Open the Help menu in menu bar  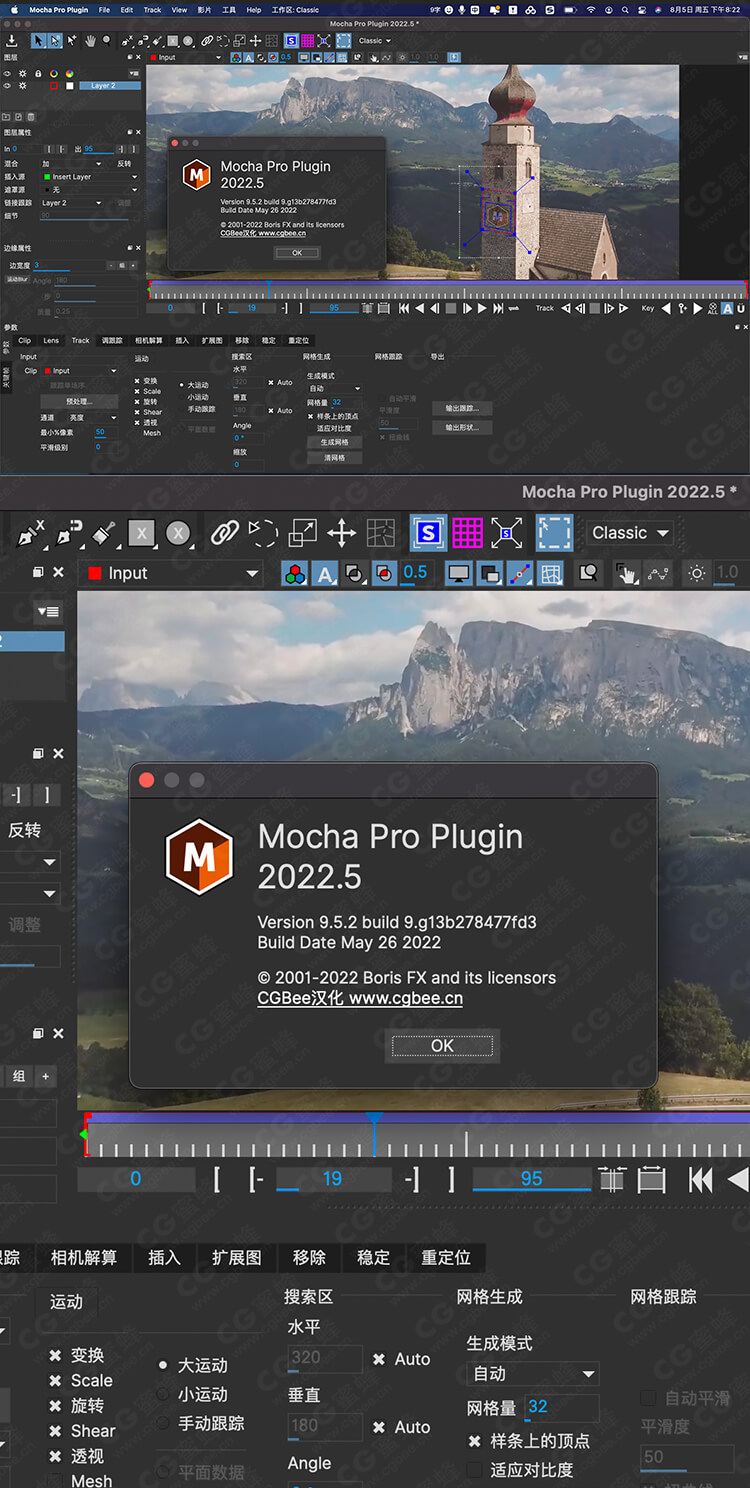click(254, 9)
